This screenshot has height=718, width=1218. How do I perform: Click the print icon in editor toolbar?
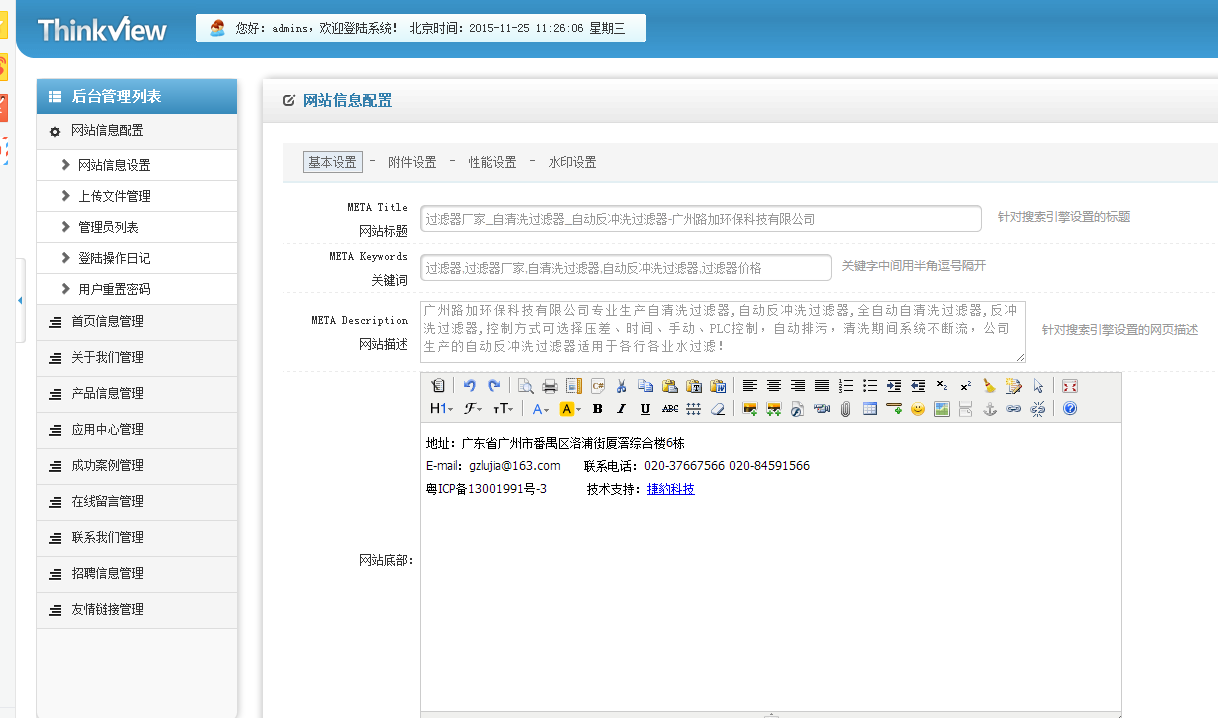pyautogui.click(x=549, y=386)
